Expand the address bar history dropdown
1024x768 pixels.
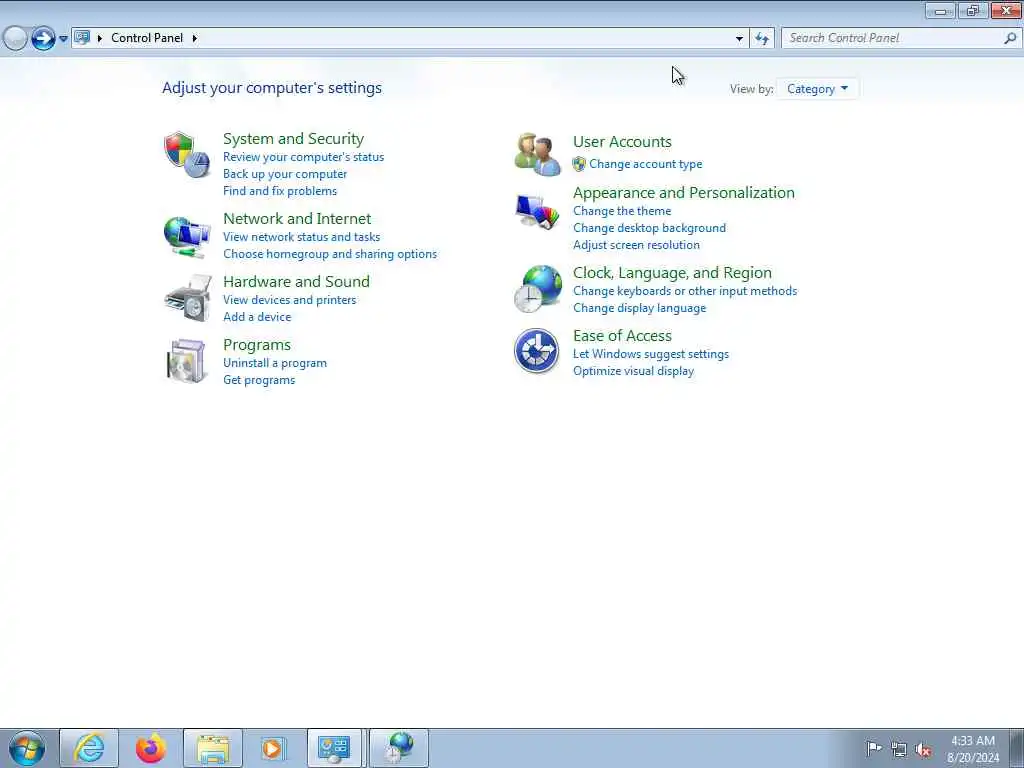click(x=739, y=39)
